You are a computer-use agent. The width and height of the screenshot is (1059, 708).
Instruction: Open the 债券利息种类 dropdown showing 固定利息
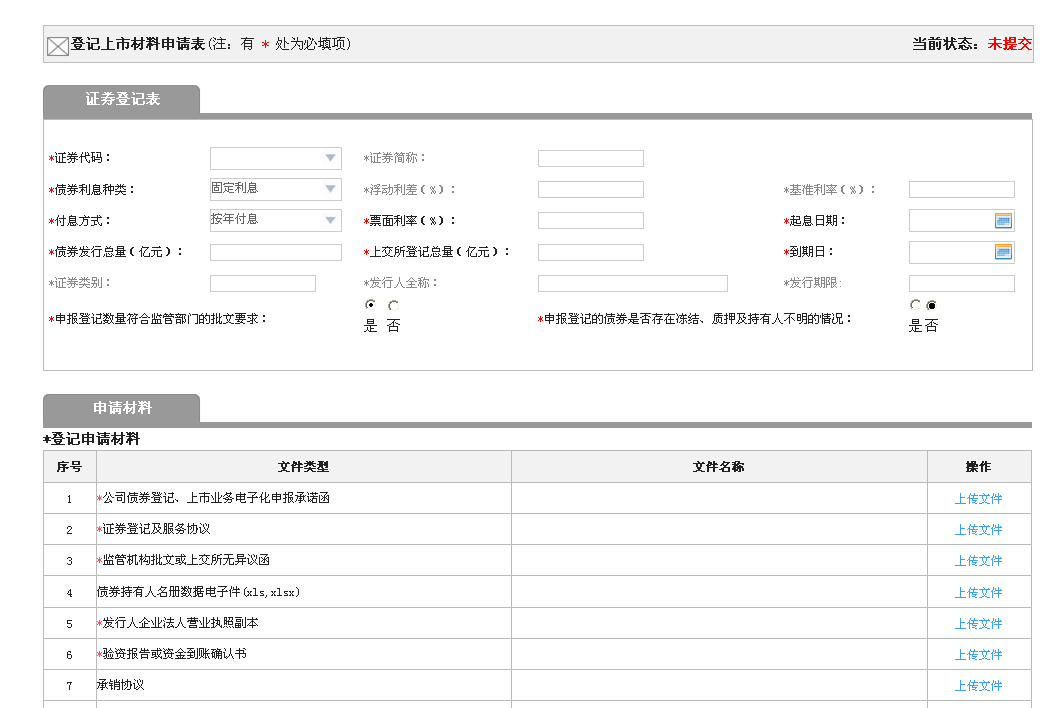pos(276,189)
